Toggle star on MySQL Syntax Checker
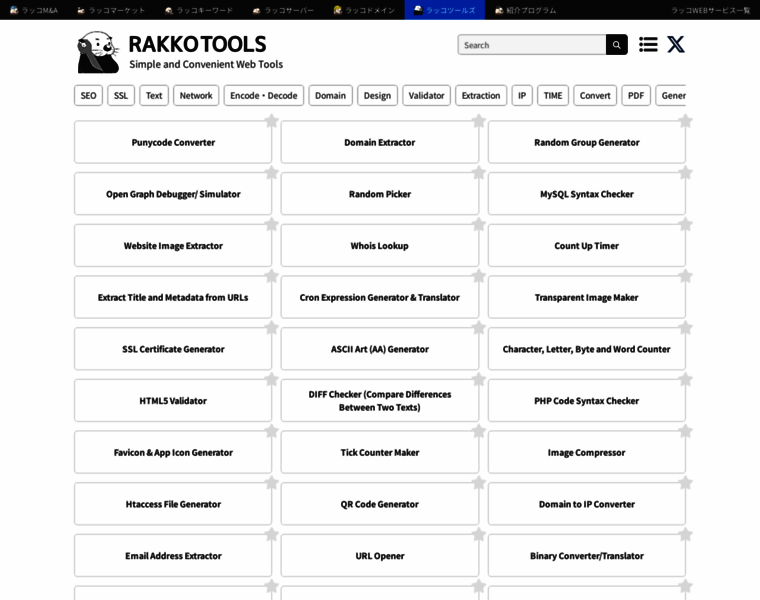Screen dimensions: 760x600 (x=685, y=173)
